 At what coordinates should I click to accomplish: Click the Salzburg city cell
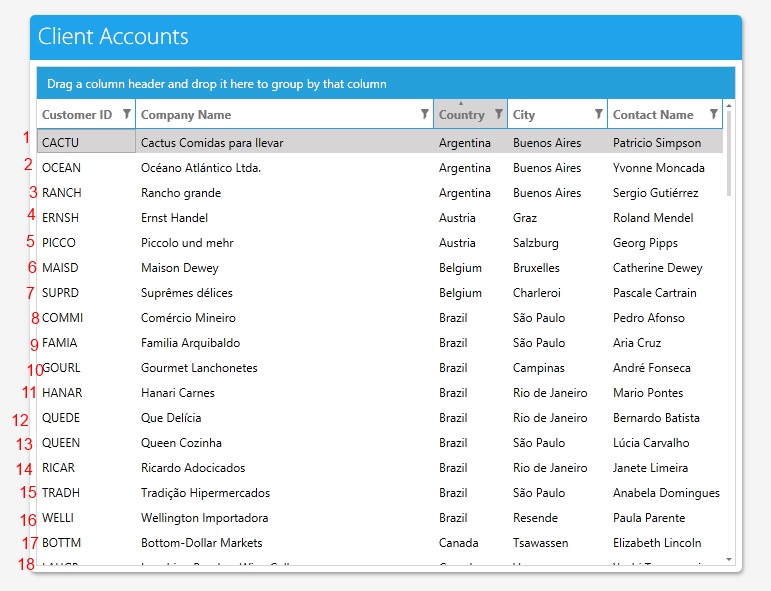pos(535,243)
